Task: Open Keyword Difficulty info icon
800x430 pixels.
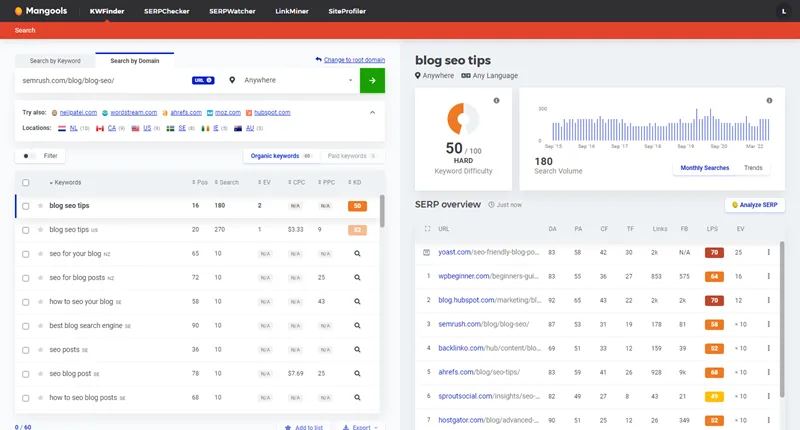Action: (x=496, y=101)
